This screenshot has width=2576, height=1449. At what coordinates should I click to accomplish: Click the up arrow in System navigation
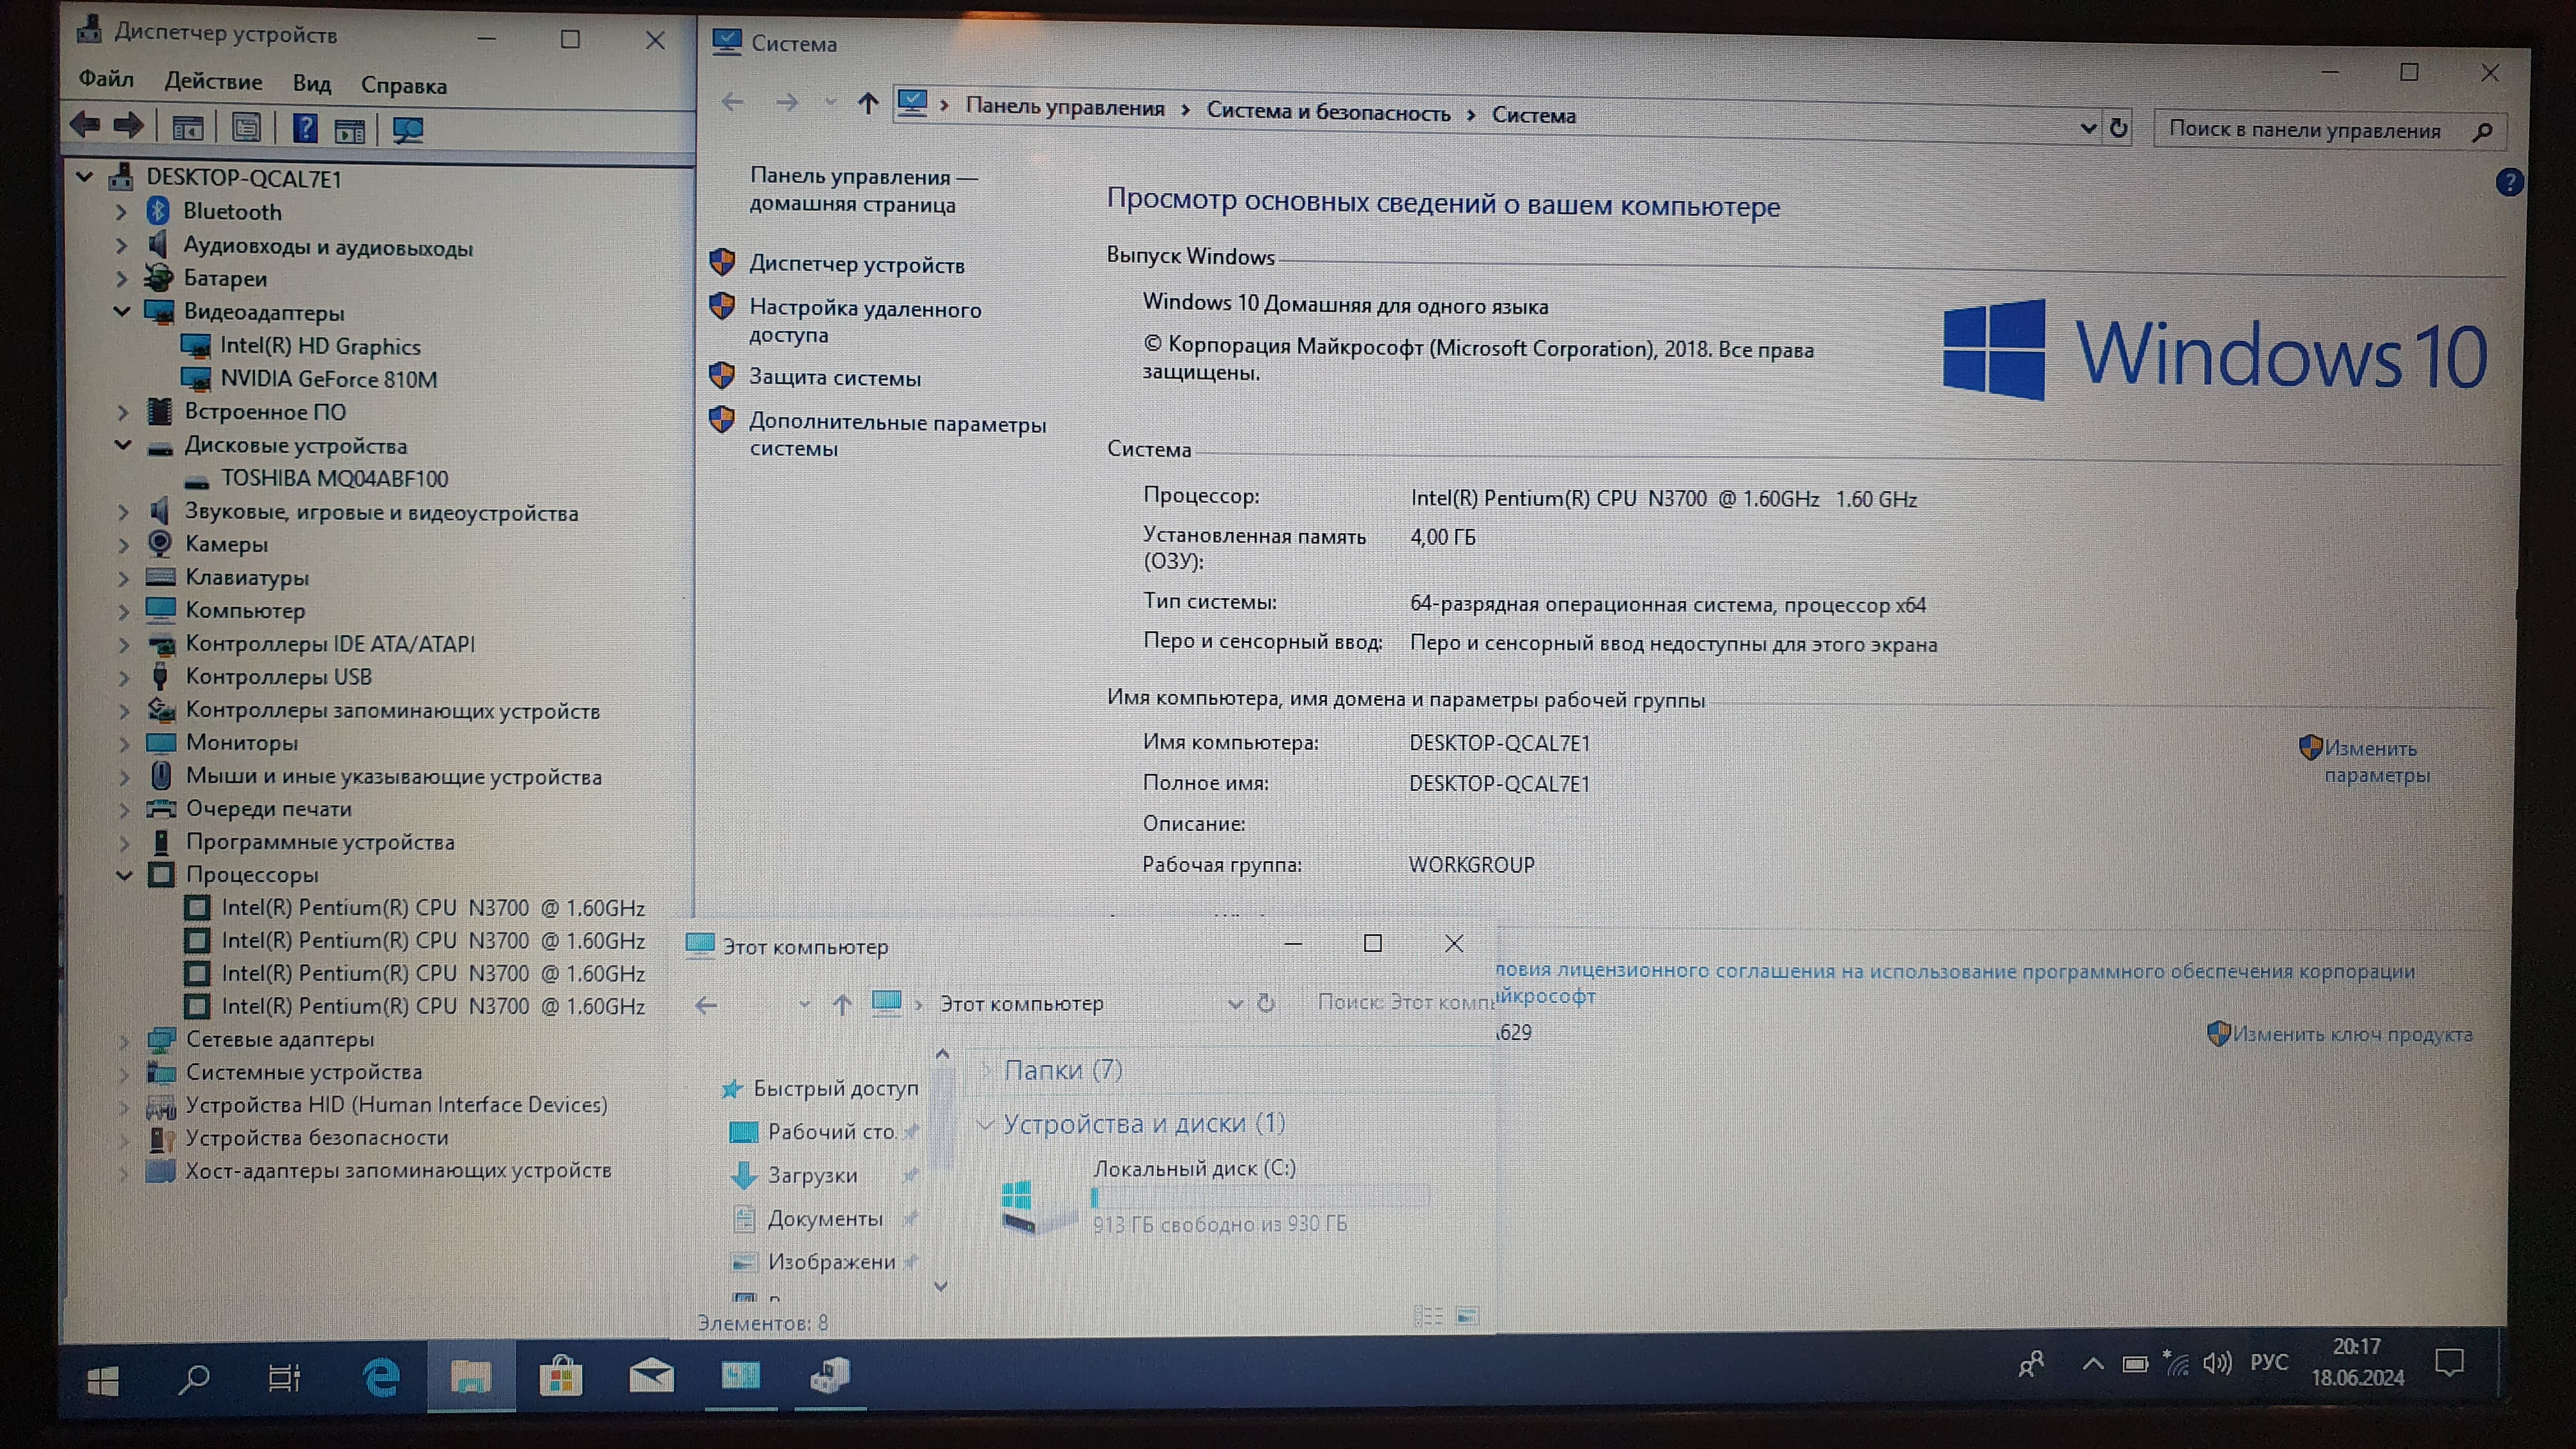pos(867,103)
